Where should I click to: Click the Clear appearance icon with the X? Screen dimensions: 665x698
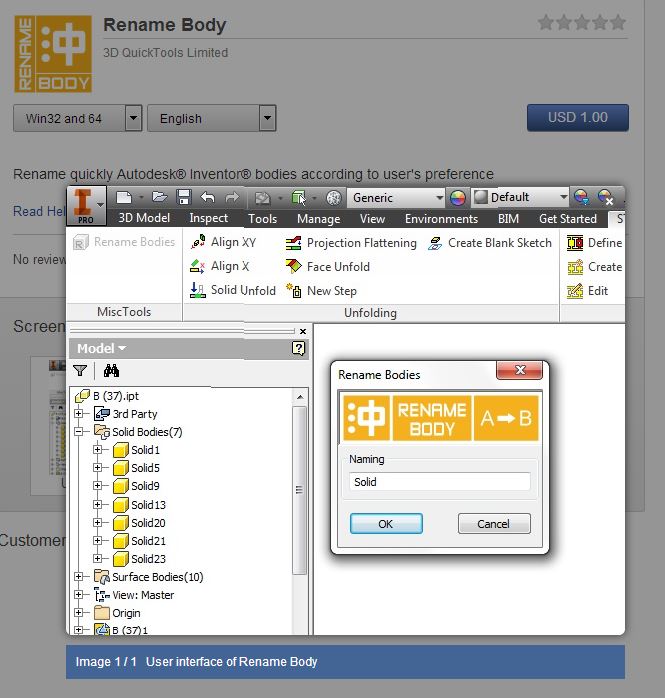[606, 197]
